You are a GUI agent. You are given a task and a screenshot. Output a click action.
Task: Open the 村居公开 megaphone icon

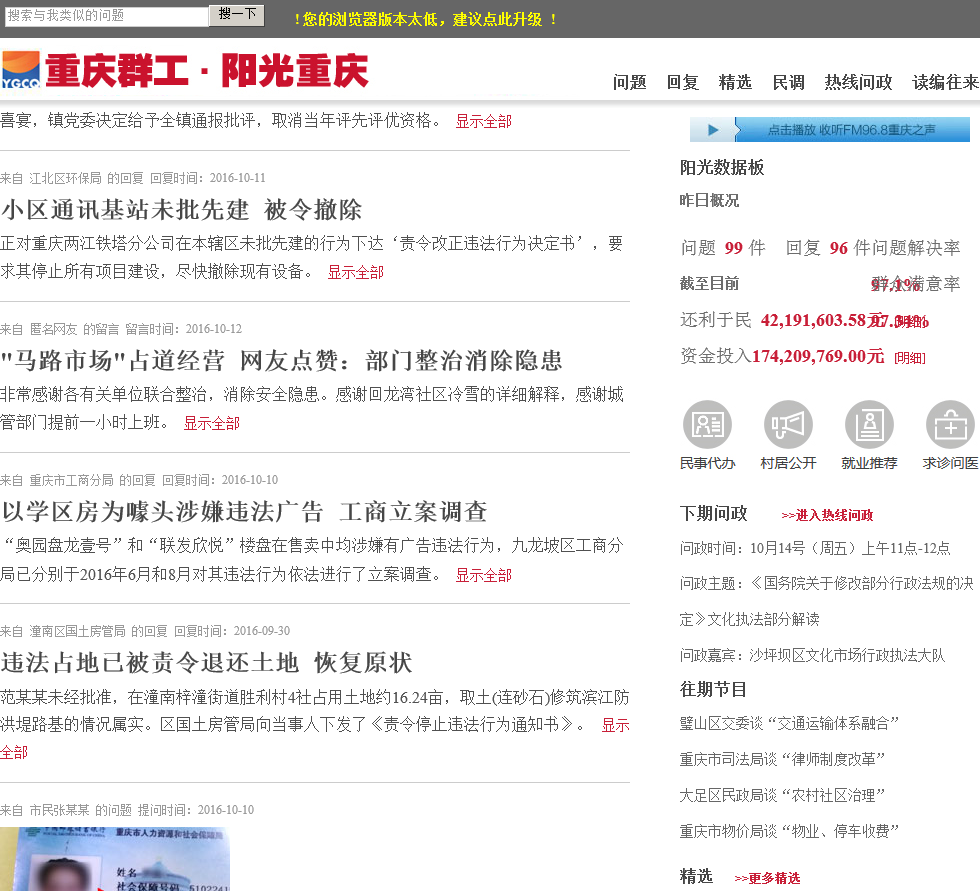788,424
